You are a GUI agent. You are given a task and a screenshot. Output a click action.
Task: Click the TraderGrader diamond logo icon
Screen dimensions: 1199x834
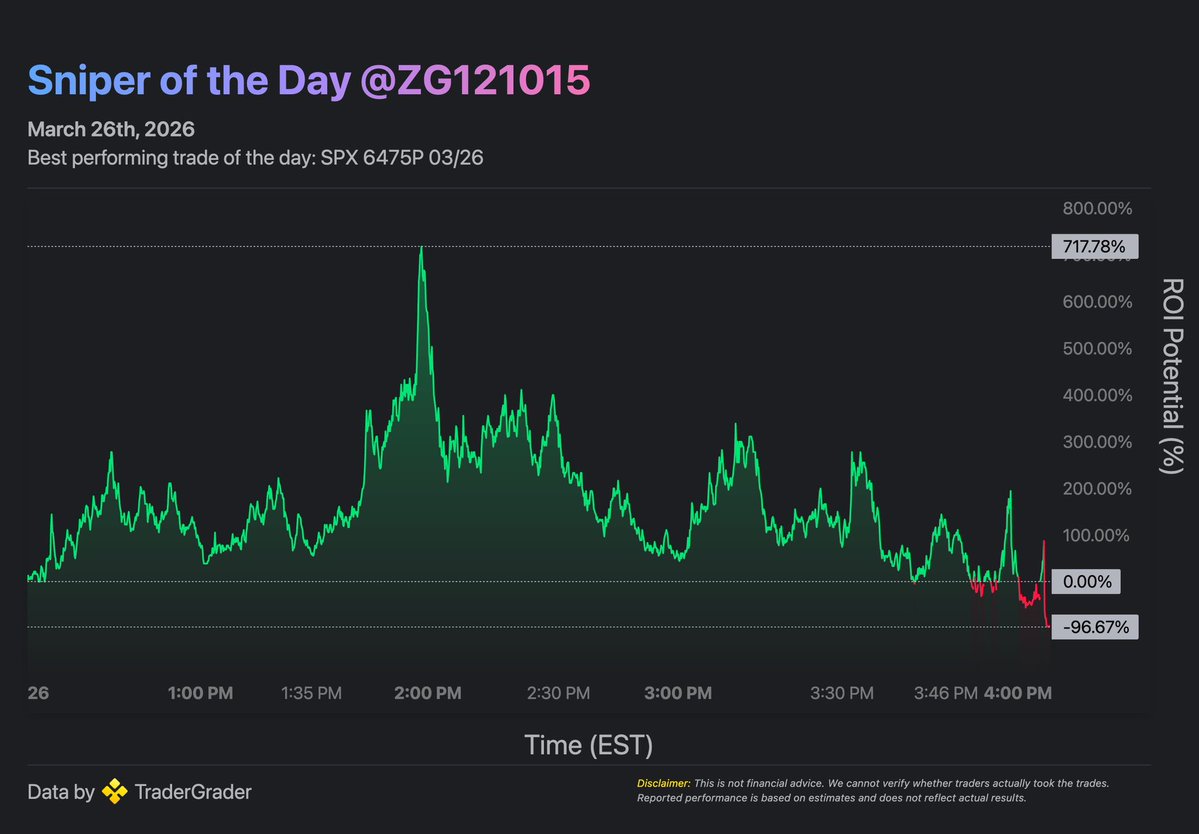pos(115,791)
